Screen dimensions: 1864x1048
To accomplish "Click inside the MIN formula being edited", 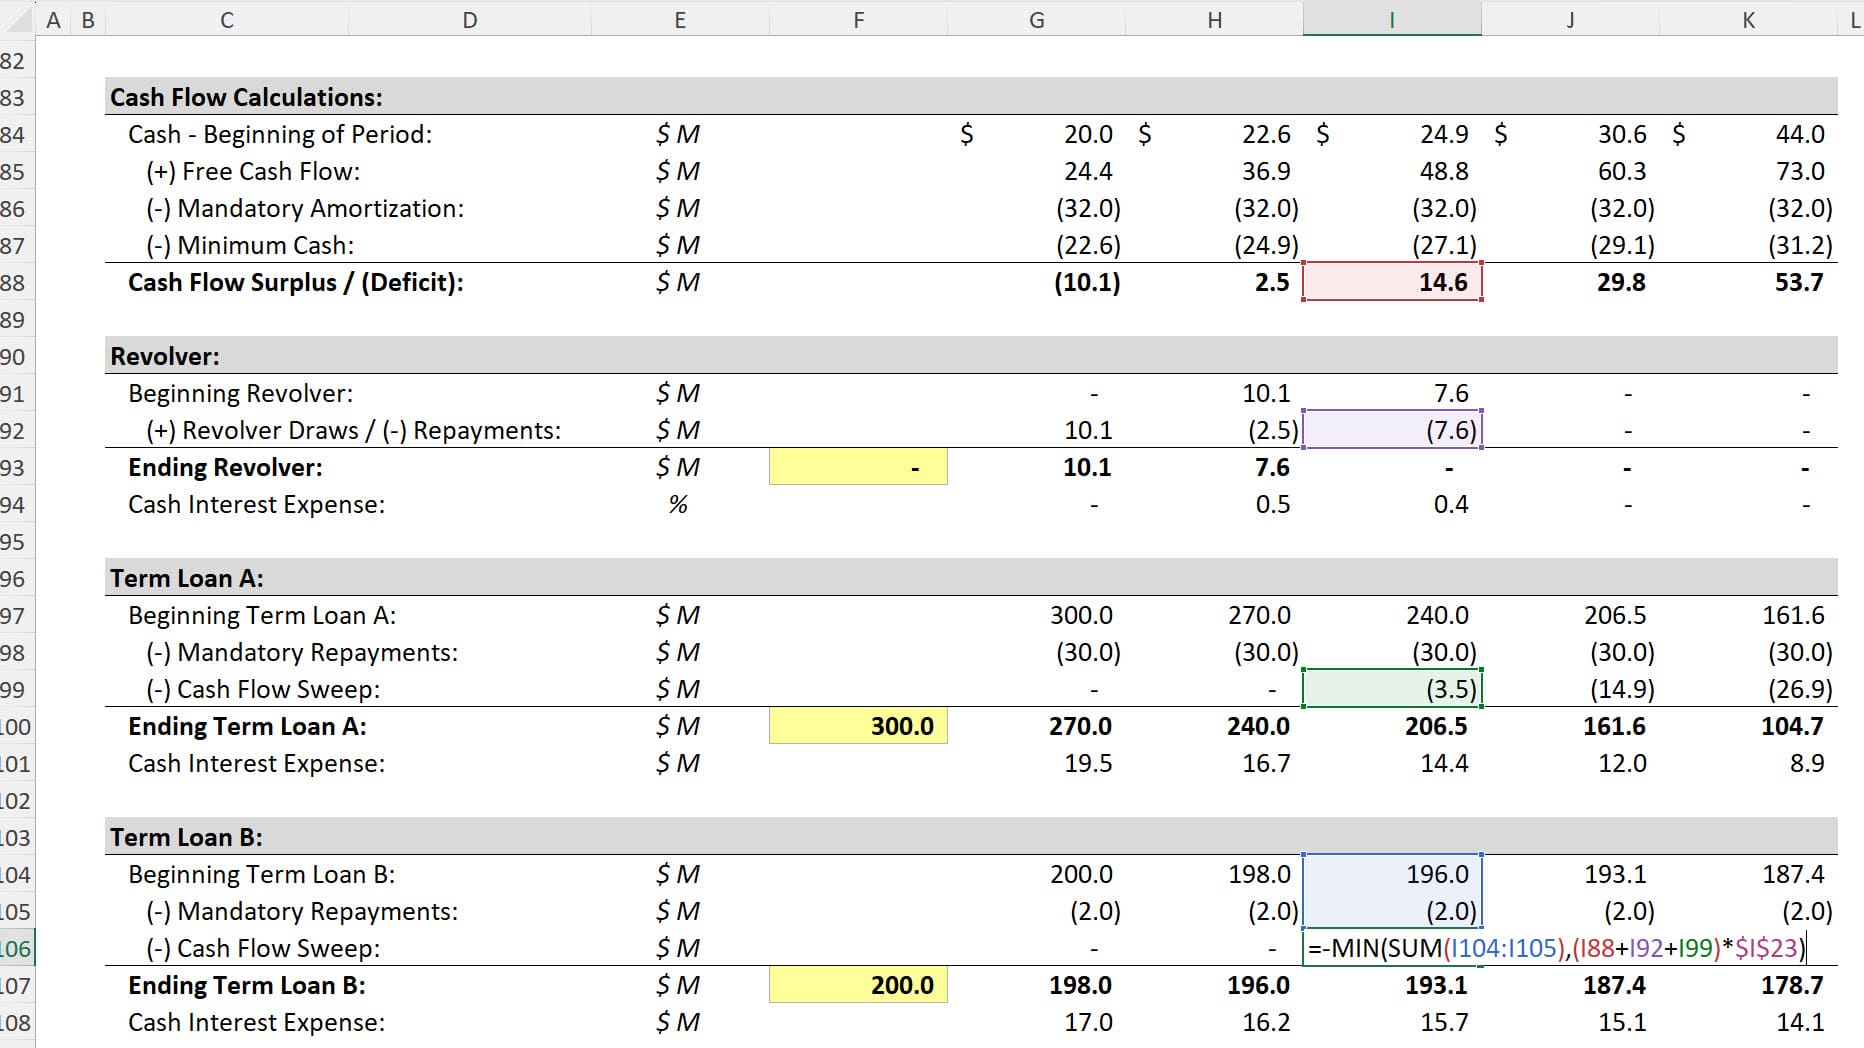I will 1550,948.
